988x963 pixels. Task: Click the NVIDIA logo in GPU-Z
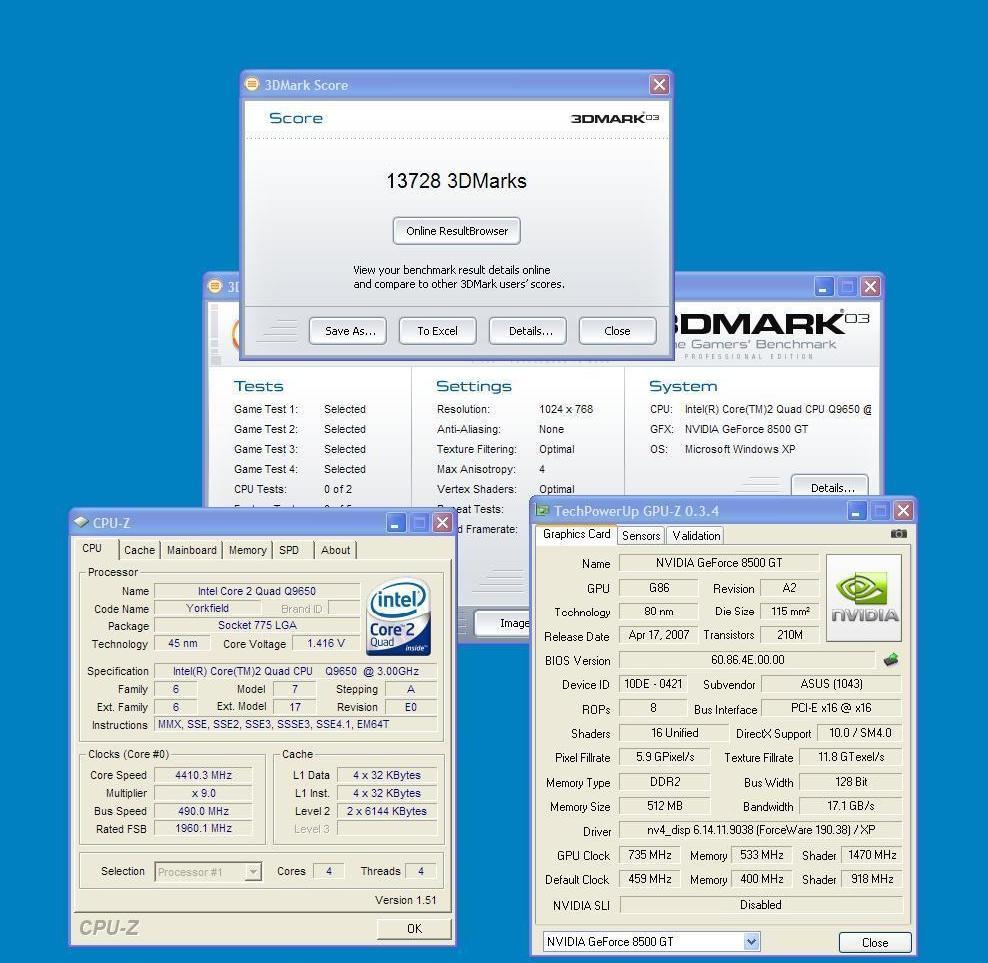864,597
